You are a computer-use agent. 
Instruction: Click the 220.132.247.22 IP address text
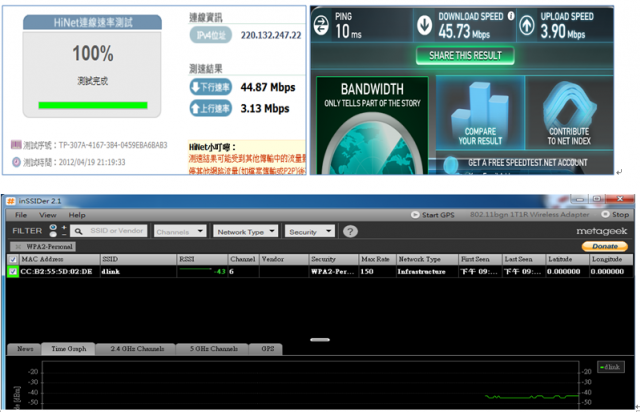point(271,35)
